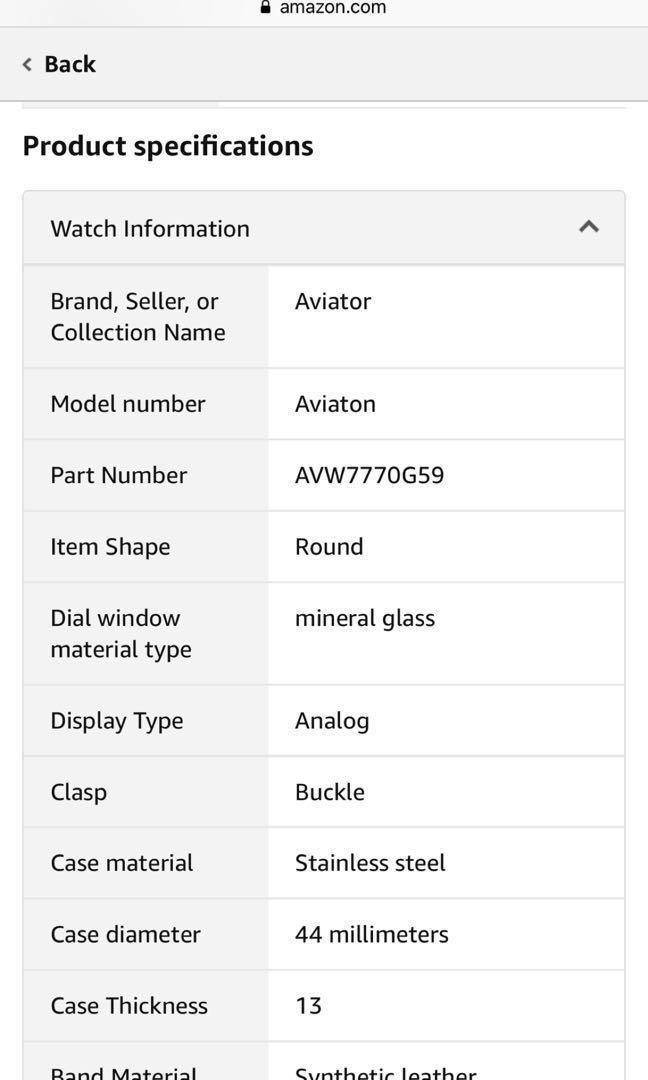Select the mineral glass dial window value
Viewport: 648px width, 1080px height.
coord(364,618)
